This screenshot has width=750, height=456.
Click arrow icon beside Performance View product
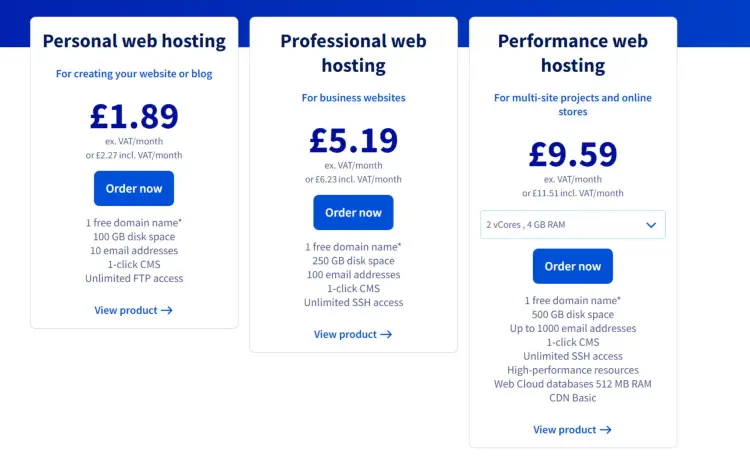pyautogui.click(x=606, y=430)
